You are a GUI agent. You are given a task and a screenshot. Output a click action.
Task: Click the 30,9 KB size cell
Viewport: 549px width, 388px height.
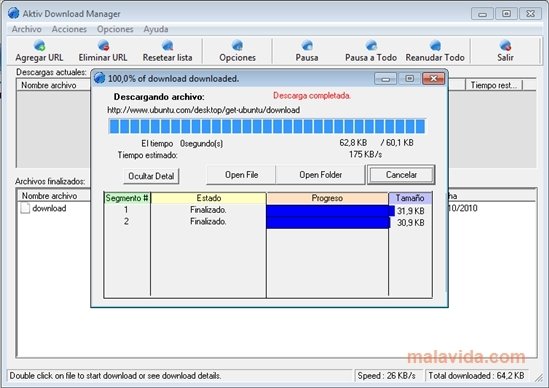pos(411,223)
